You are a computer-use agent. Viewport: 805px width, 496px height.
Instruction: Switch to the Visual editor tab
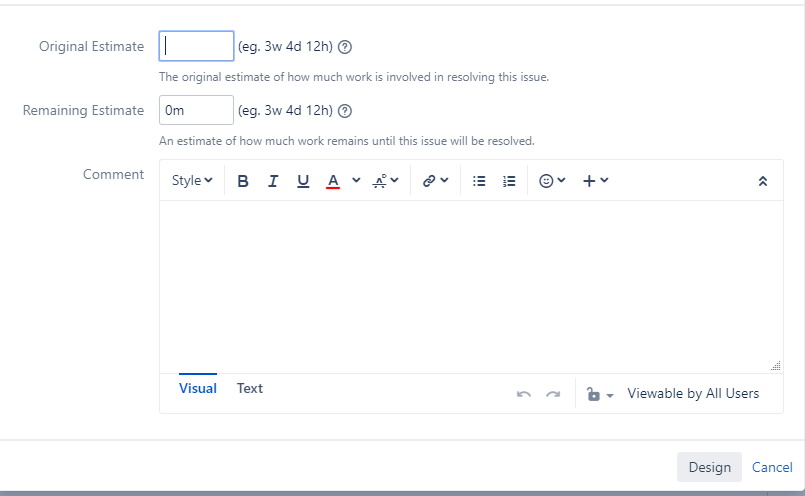198,388
